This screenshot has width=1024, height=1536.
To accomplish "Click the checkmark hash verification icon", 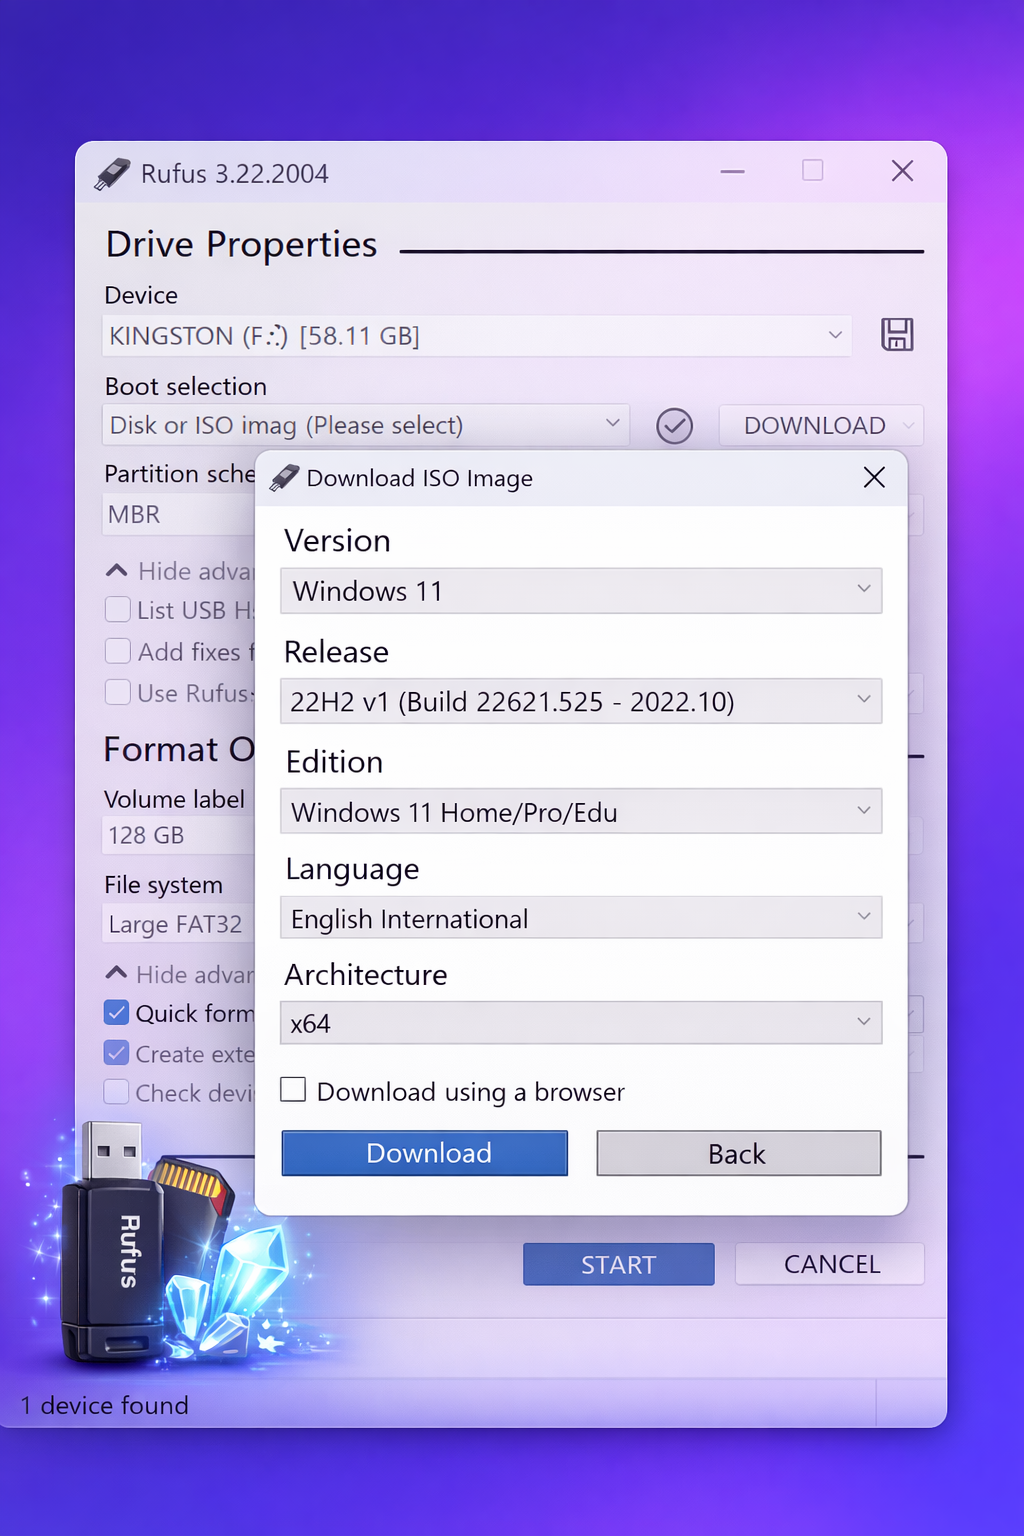I will click(675, 426).
